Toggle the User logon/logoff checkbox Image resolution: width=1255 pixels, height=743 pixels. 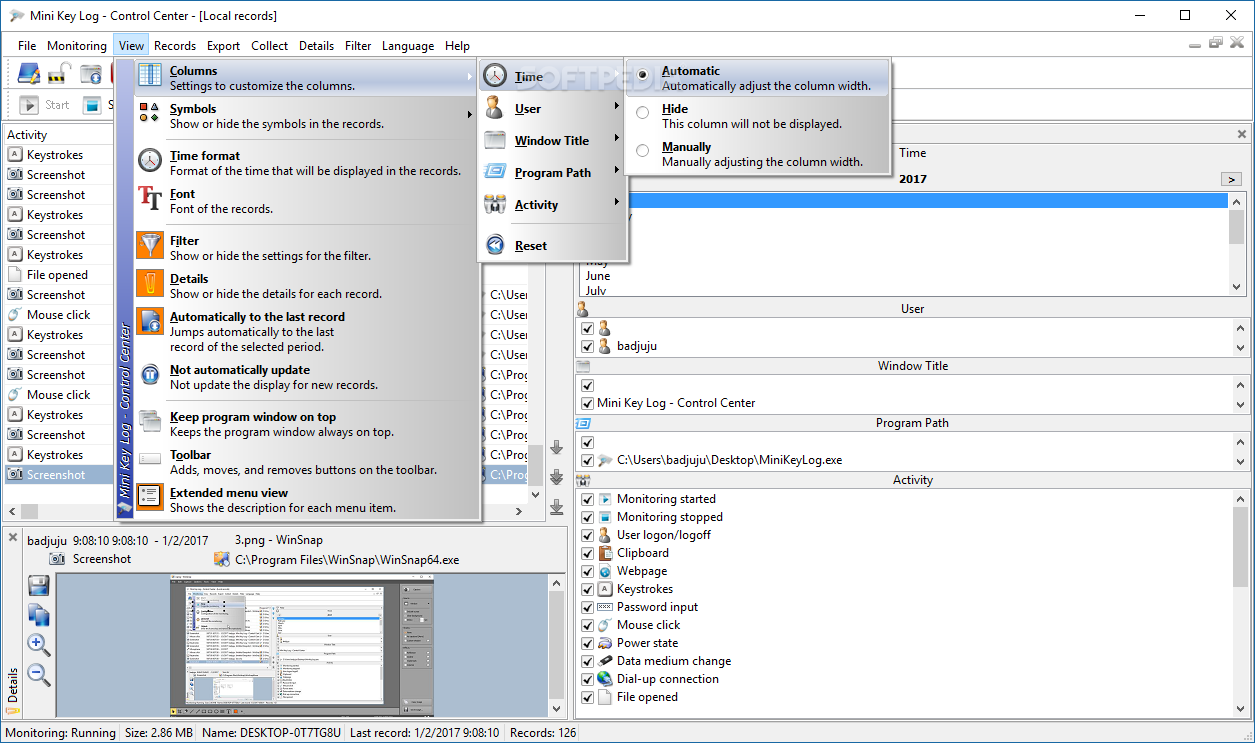pos(588,535)
